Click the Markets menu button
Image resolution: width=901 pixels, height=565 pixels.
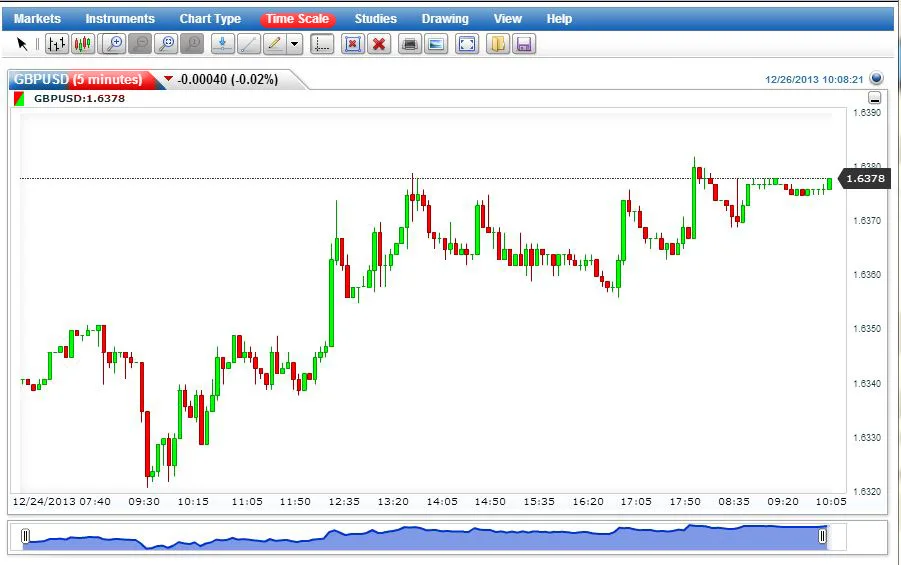coord(37,19)
